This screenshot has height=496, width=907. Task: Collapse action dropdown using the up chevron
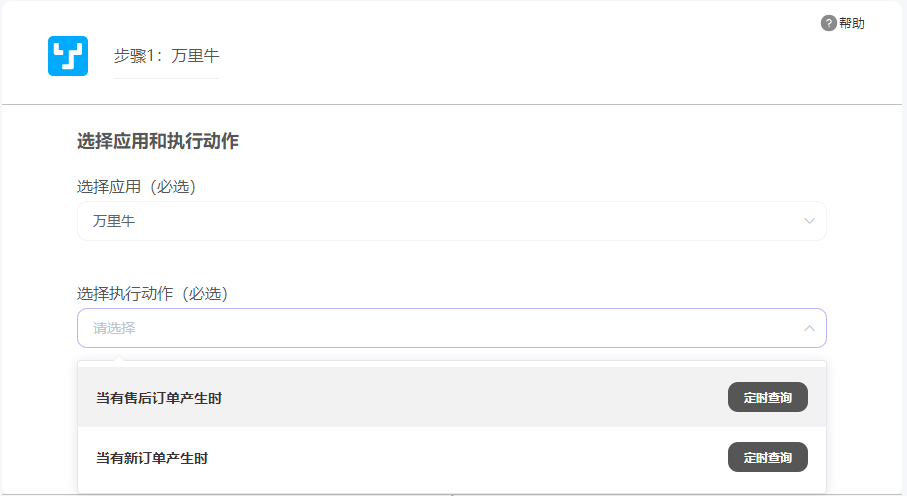click(810, 328)
